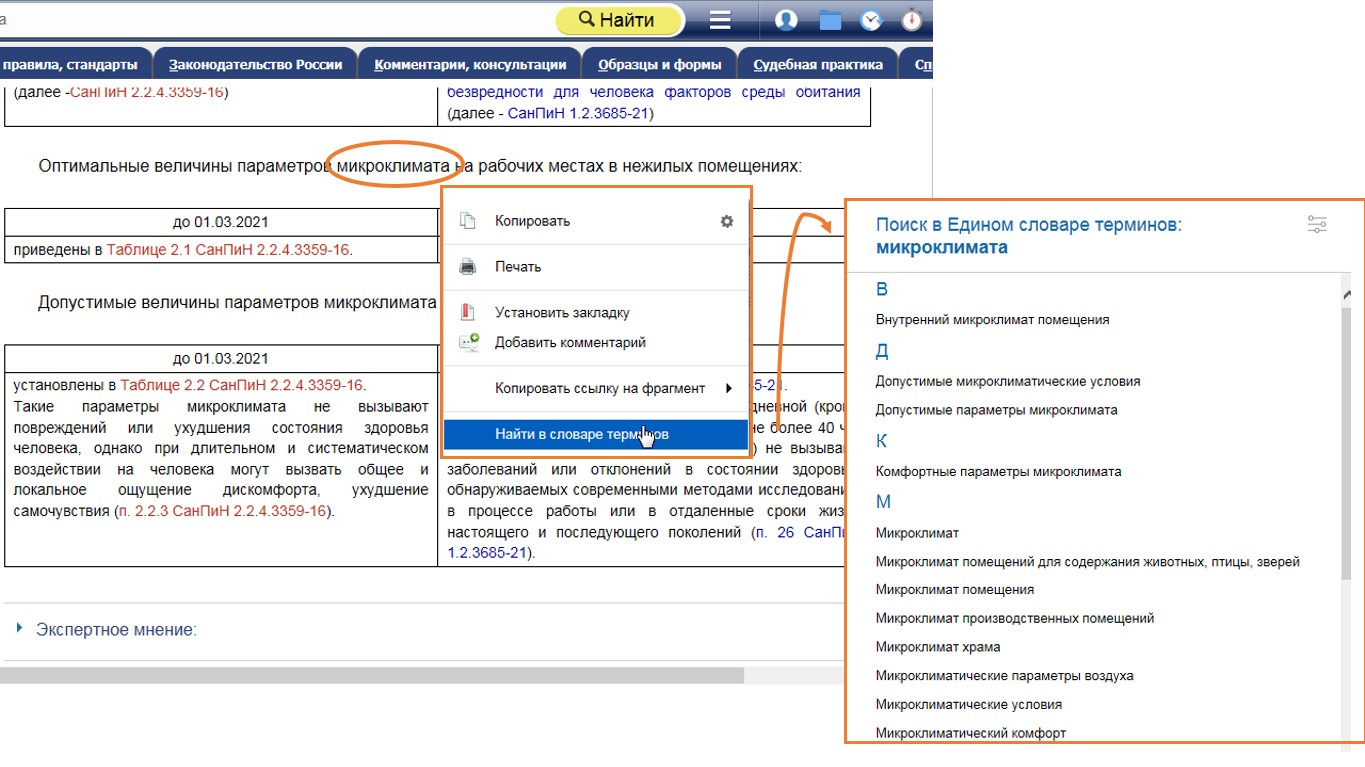Switch to the Образцы и формы tab
The height and width of the screenshot is (767, 1365).
coord(660,65)
